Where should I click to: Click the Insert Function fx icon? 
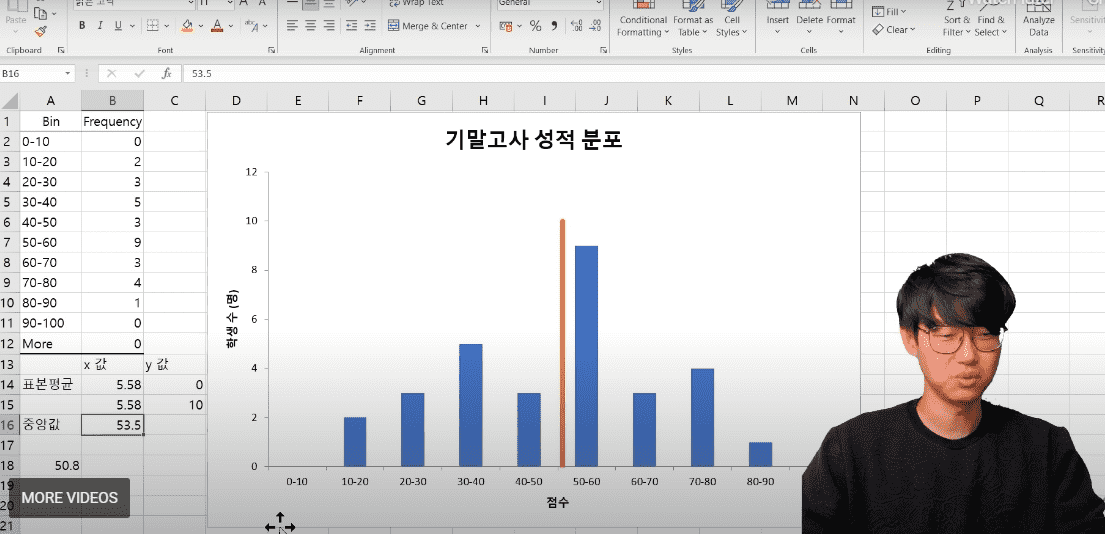pos(167,73)
